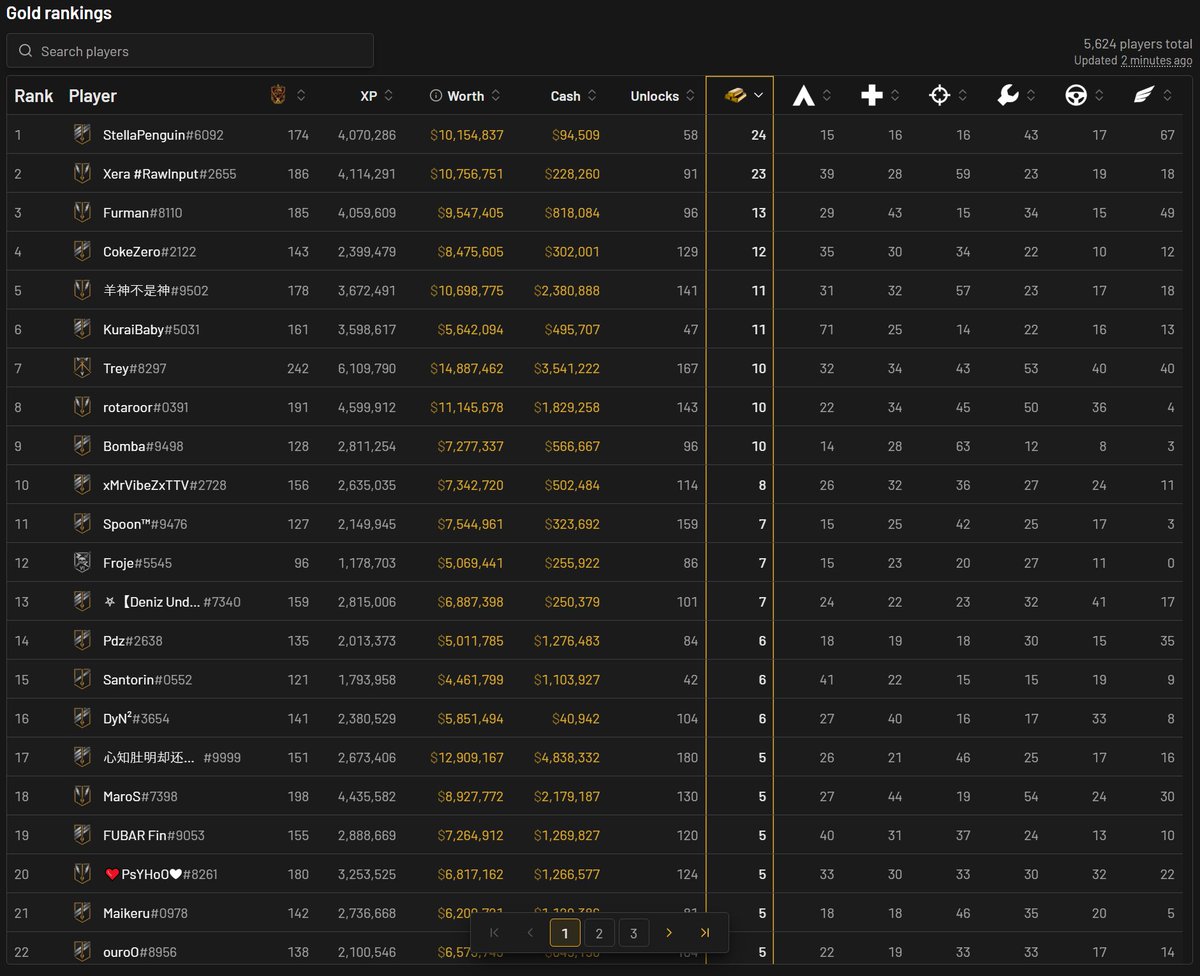Click StellaPenguin's rank badge icon

pos(82,135)
